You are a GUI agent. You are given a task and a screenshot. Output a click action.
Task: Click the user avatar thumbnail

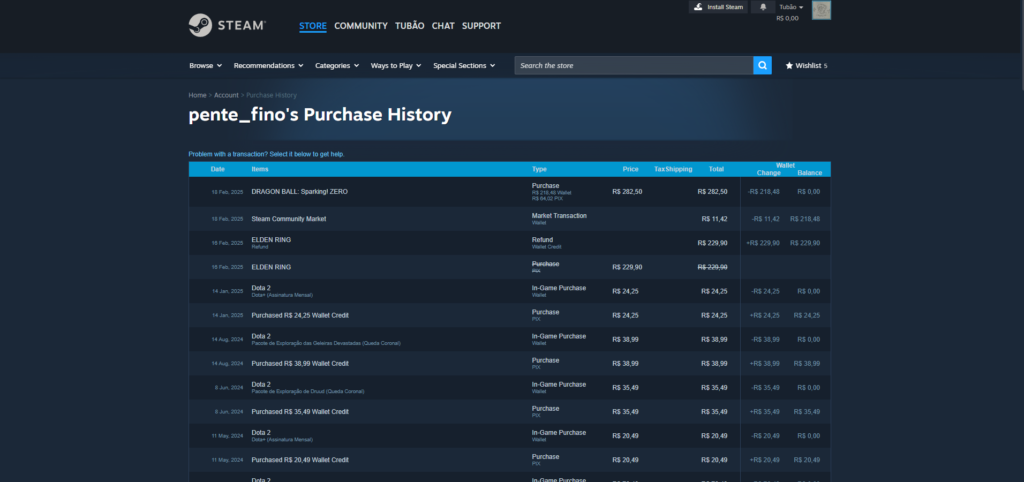tap(821, 10)
